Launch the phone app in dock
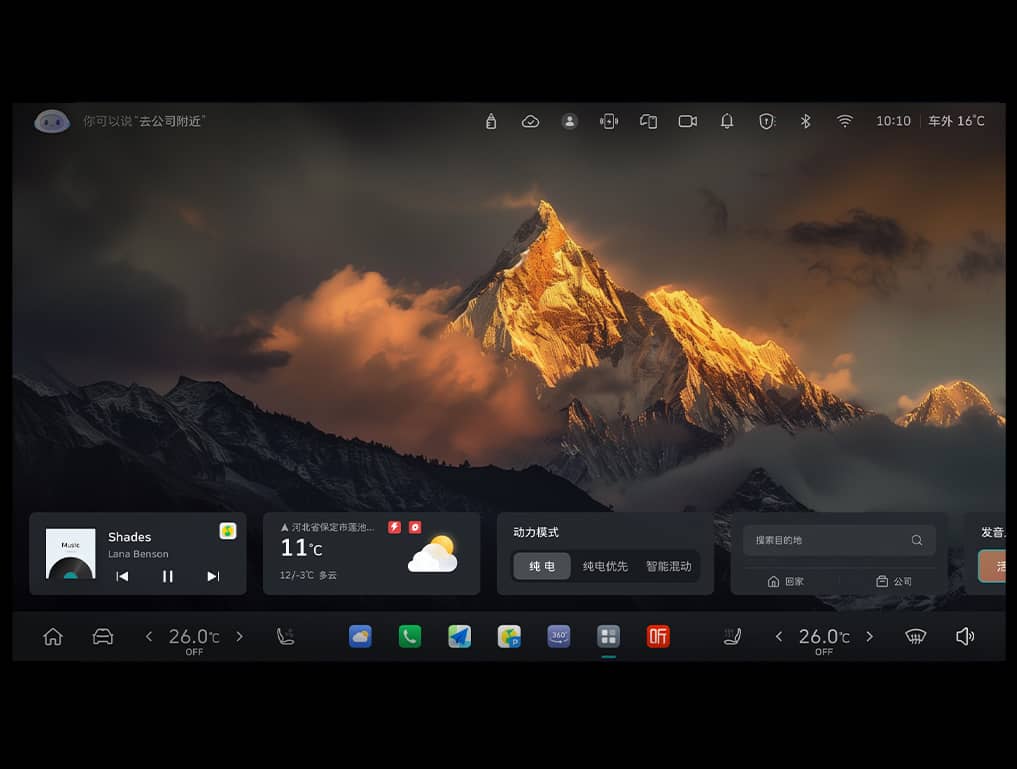Screen dimensions: 1017x769 pos(410,636)
